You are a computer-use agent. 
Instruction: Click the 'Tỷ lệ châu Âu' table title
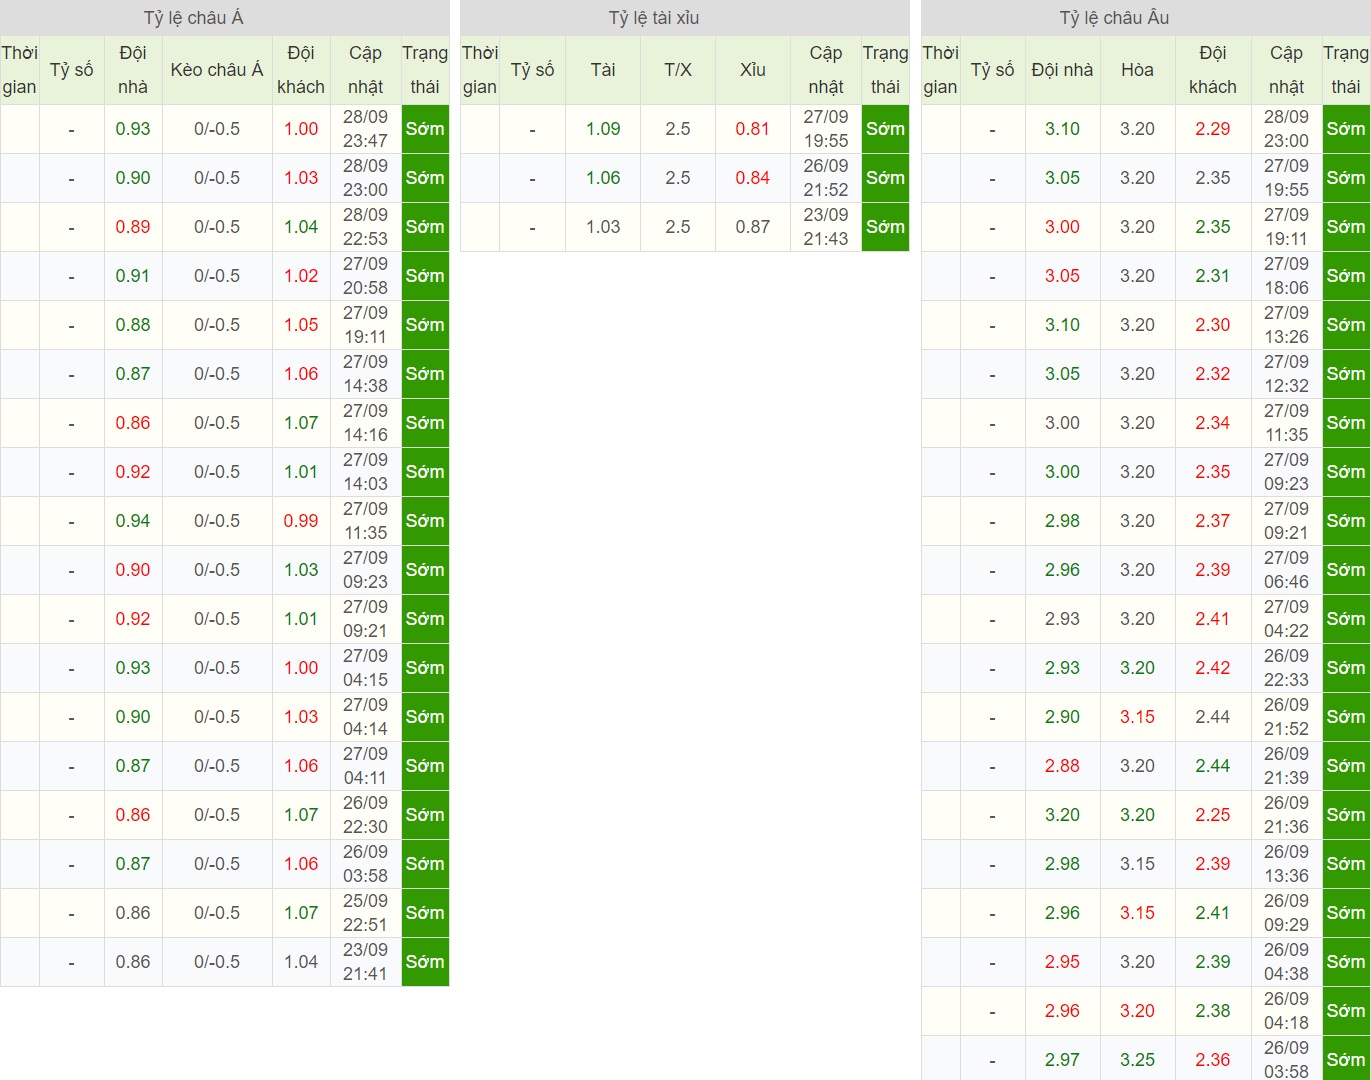[1114, 18]
